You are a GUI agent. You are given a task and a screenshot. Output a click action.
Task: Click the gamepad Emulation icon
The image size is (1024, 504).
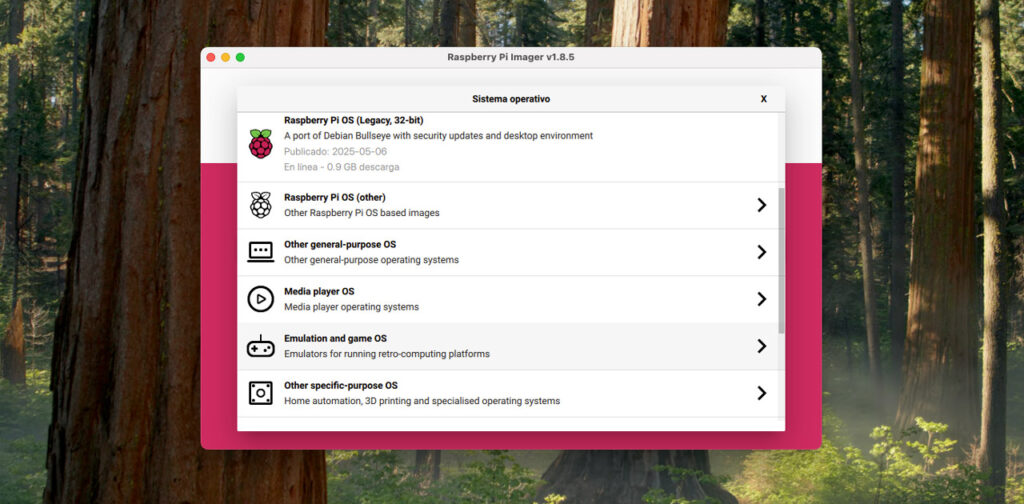[x=260, y=346]
